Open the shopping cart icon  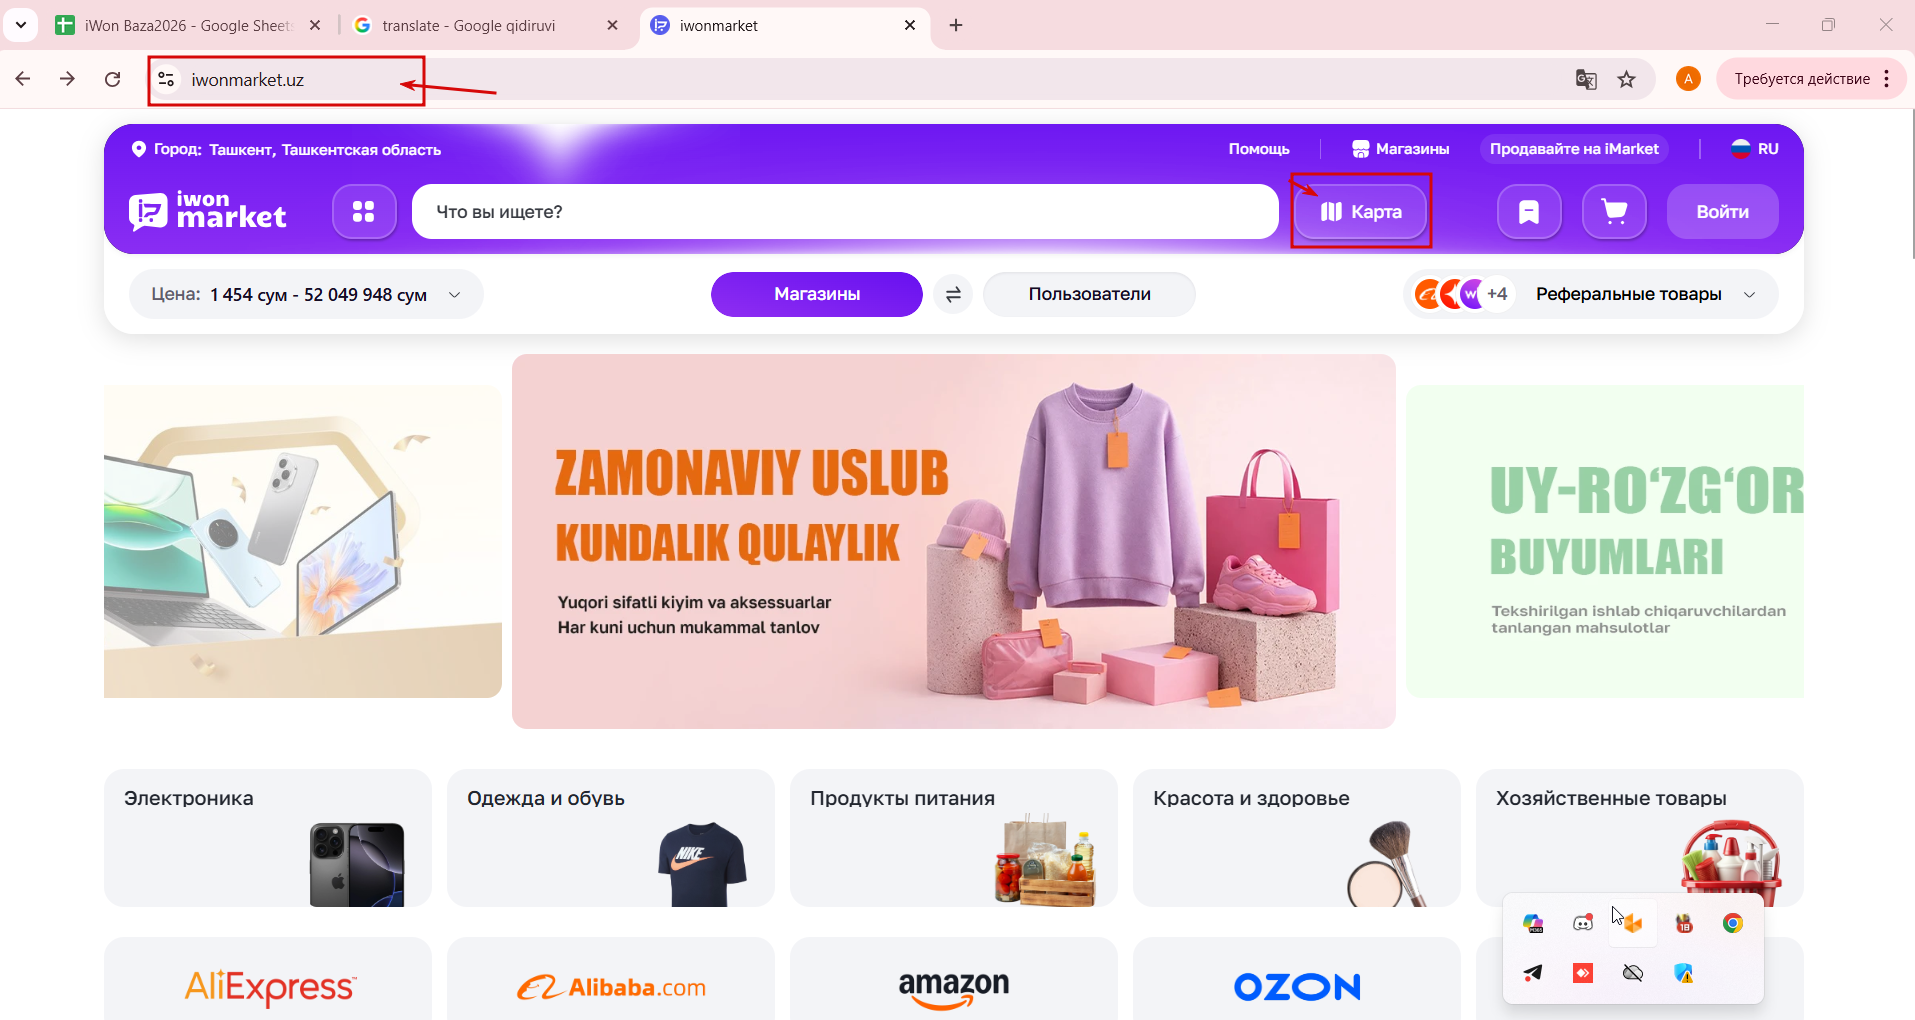pyautogui.click(x=1614, y=211)
